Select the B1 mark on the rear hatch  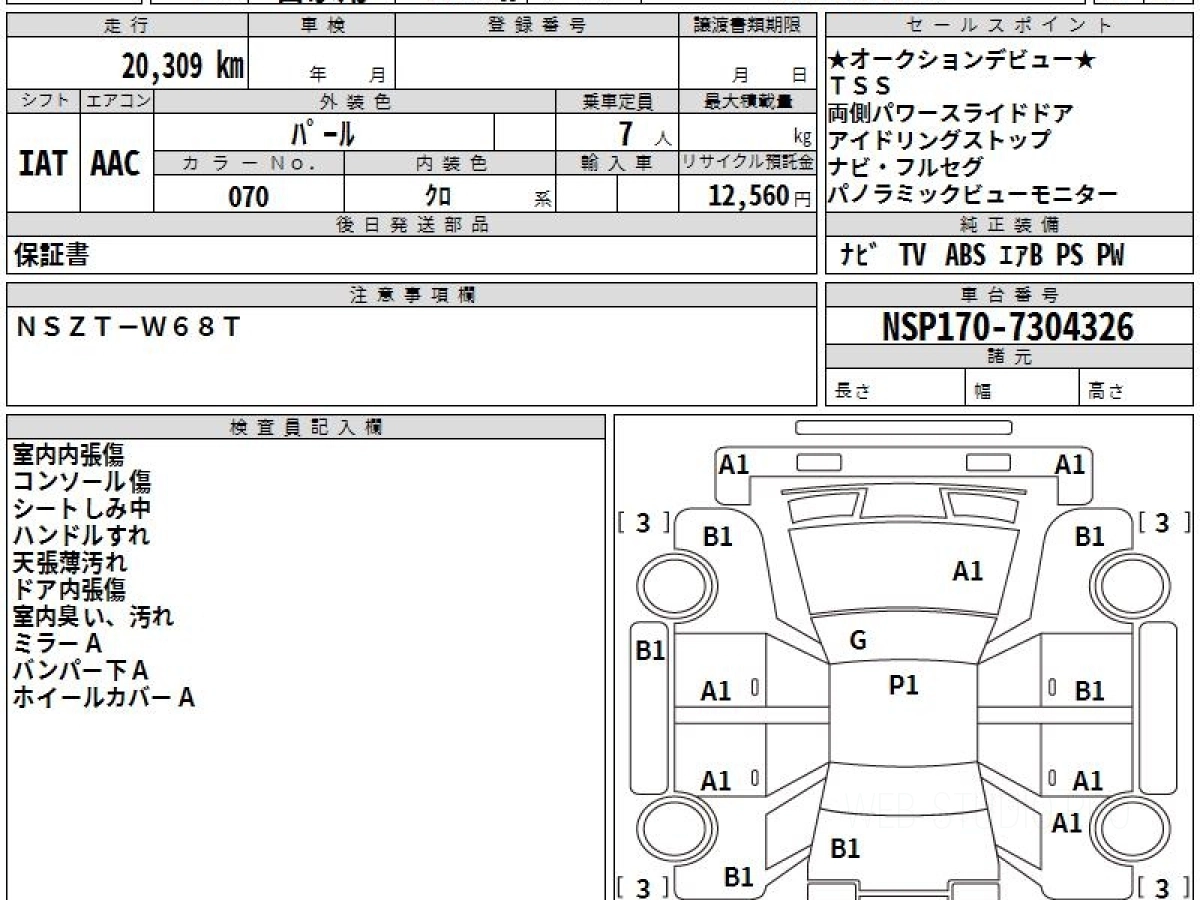pos(845,849)
